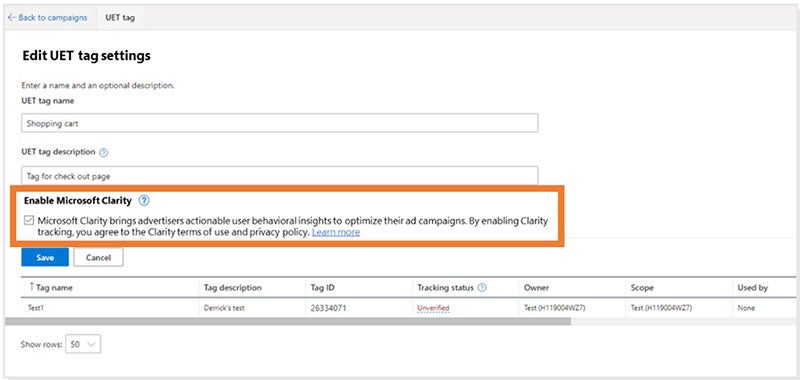Screen dimensions: 800x380
Task: Select the Derrick's test description cell
Action: click(x=224, y=308)
